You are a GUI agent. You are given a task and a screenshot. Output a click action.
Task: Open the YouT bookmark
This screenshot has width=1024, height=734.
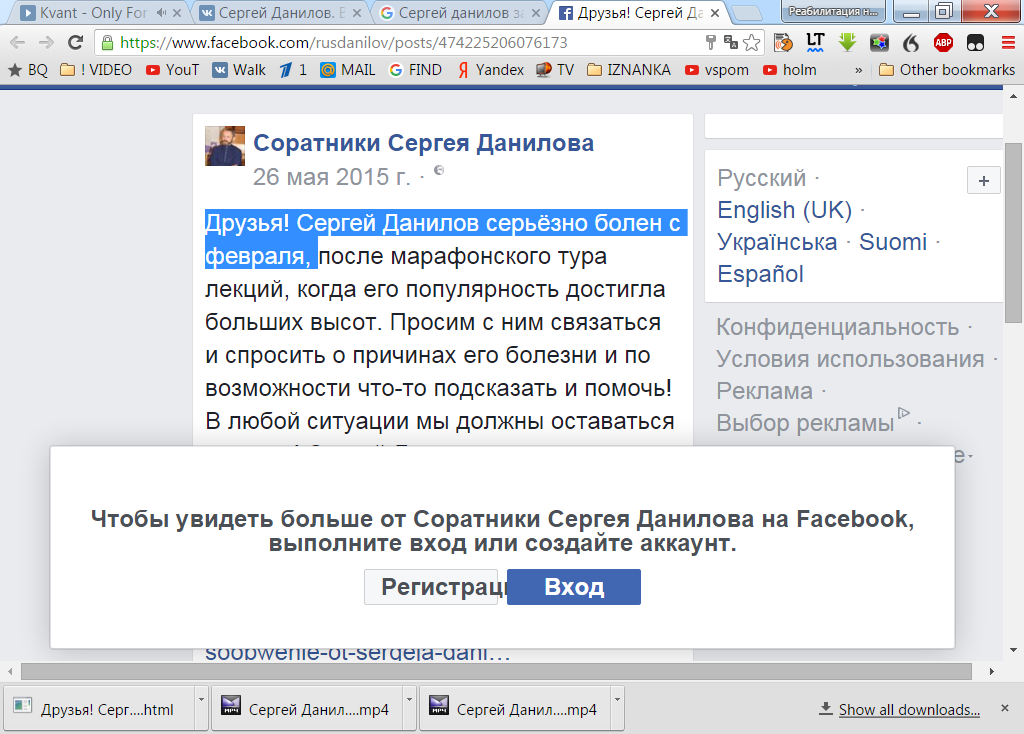[172, 70]
